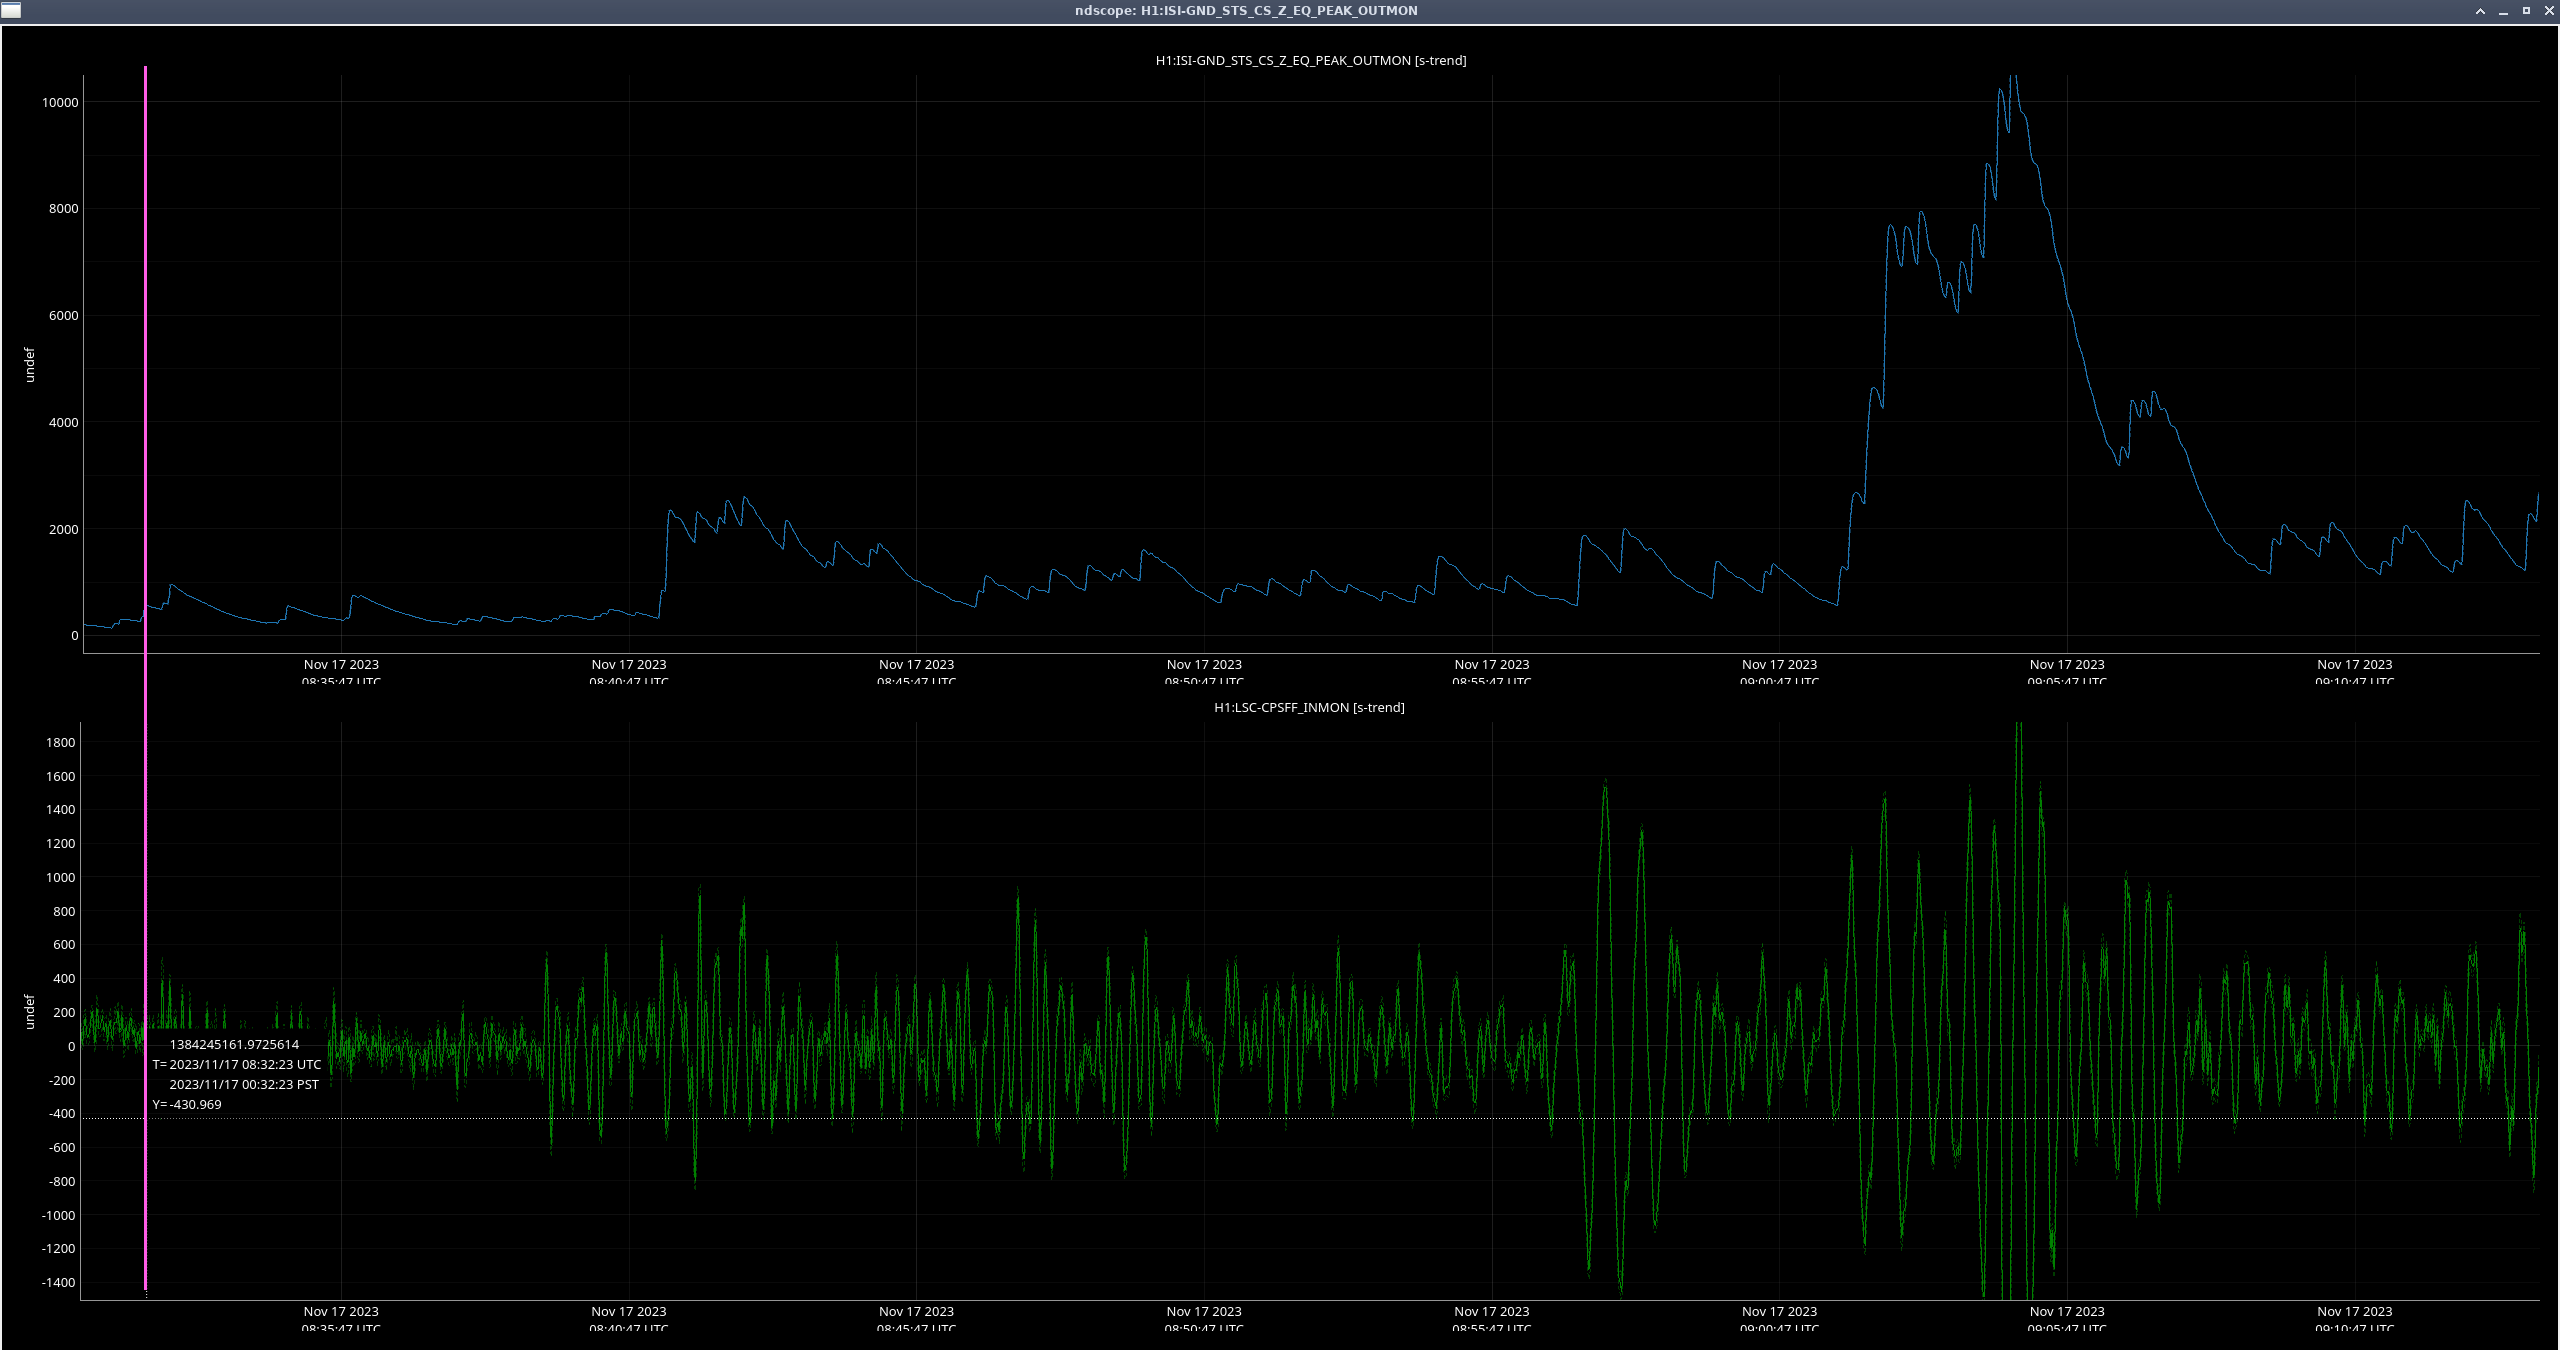Click the 'undef' Y-axis label of bottom plot
Viewport: 2560px width, 1350px height.
point(29,1012)
